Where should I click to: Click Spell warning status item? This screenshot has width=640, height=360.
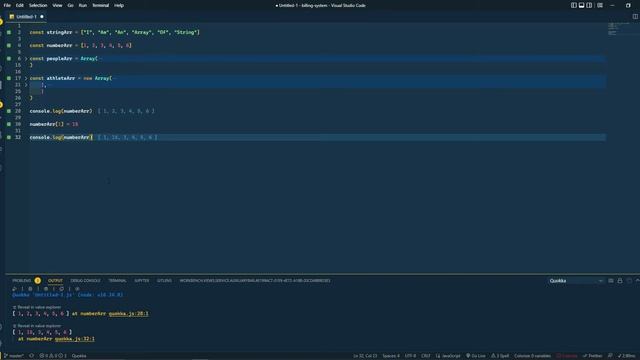(x=500, y=356)
